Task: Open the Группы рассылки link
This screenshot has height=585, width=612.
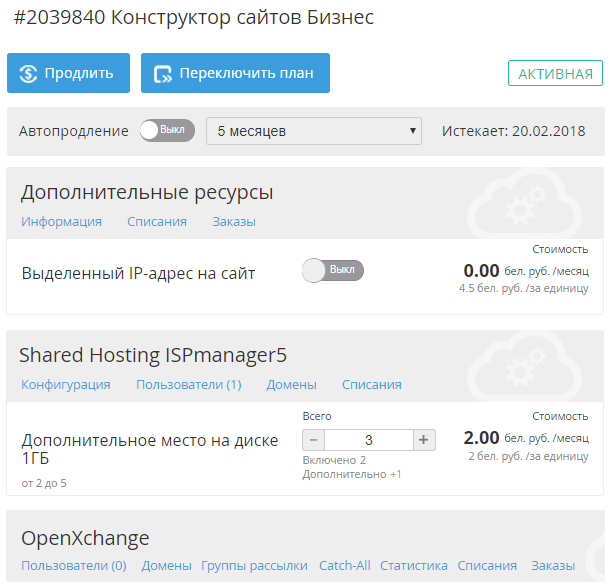Action: pyautogui.click(x=254, y=566)
